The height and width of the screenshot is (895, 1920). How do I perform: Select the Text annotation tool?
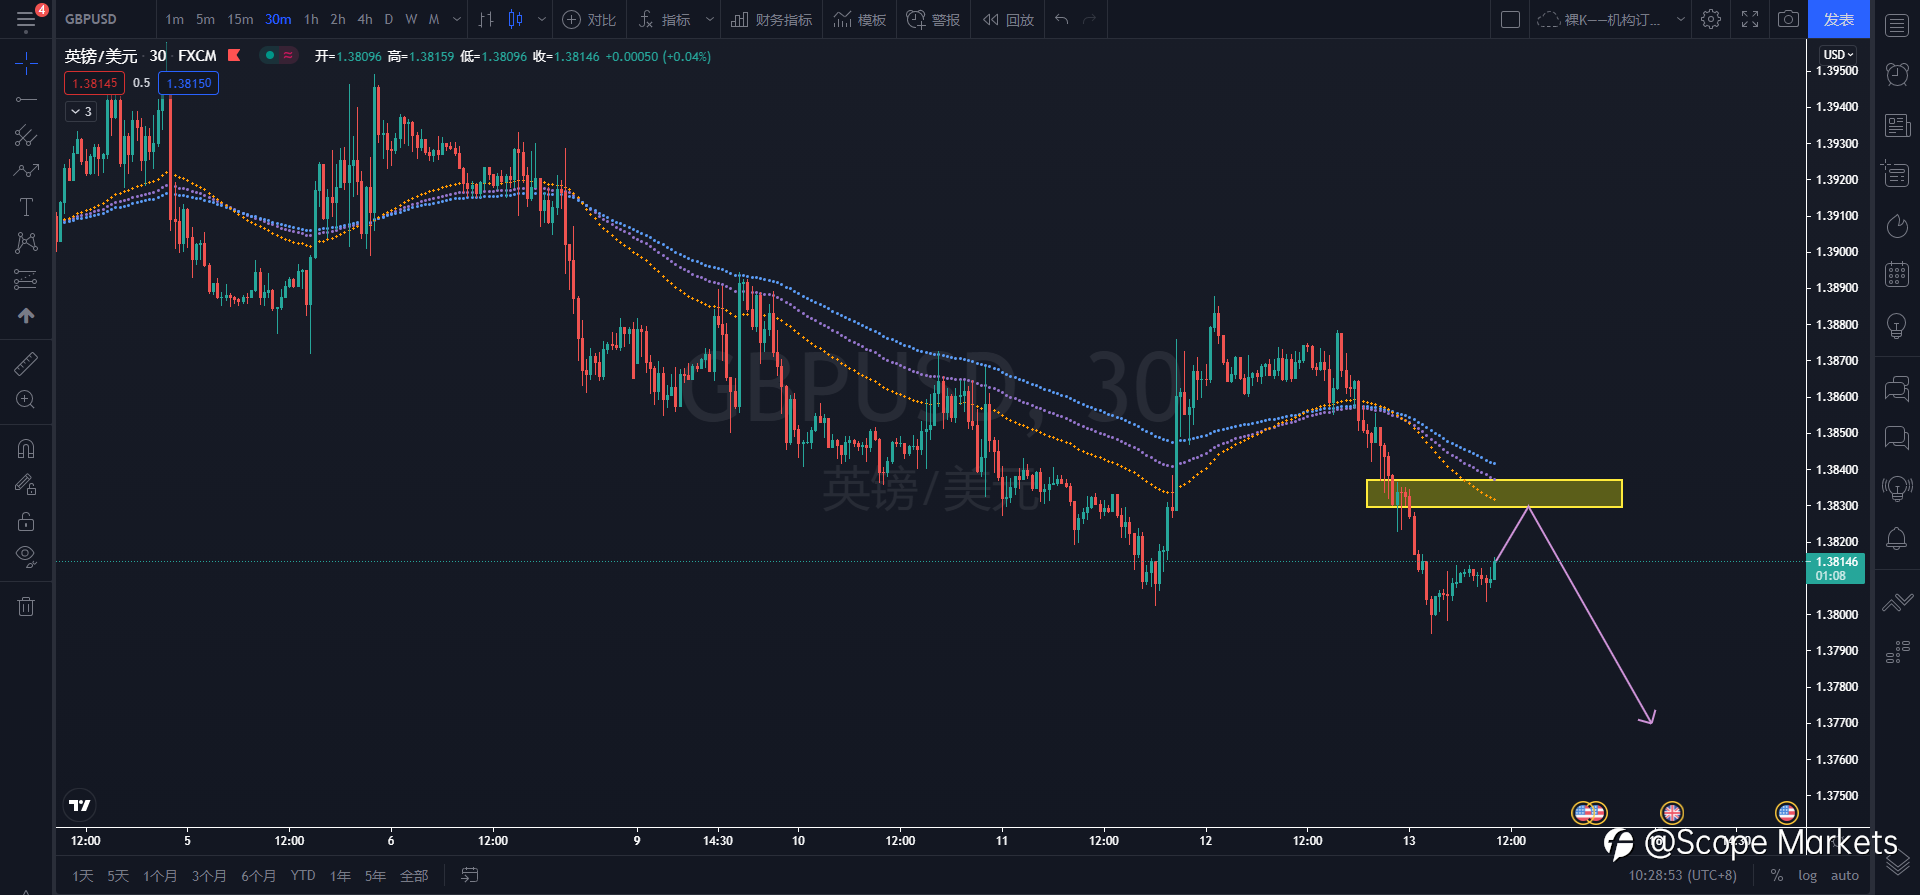26,207
